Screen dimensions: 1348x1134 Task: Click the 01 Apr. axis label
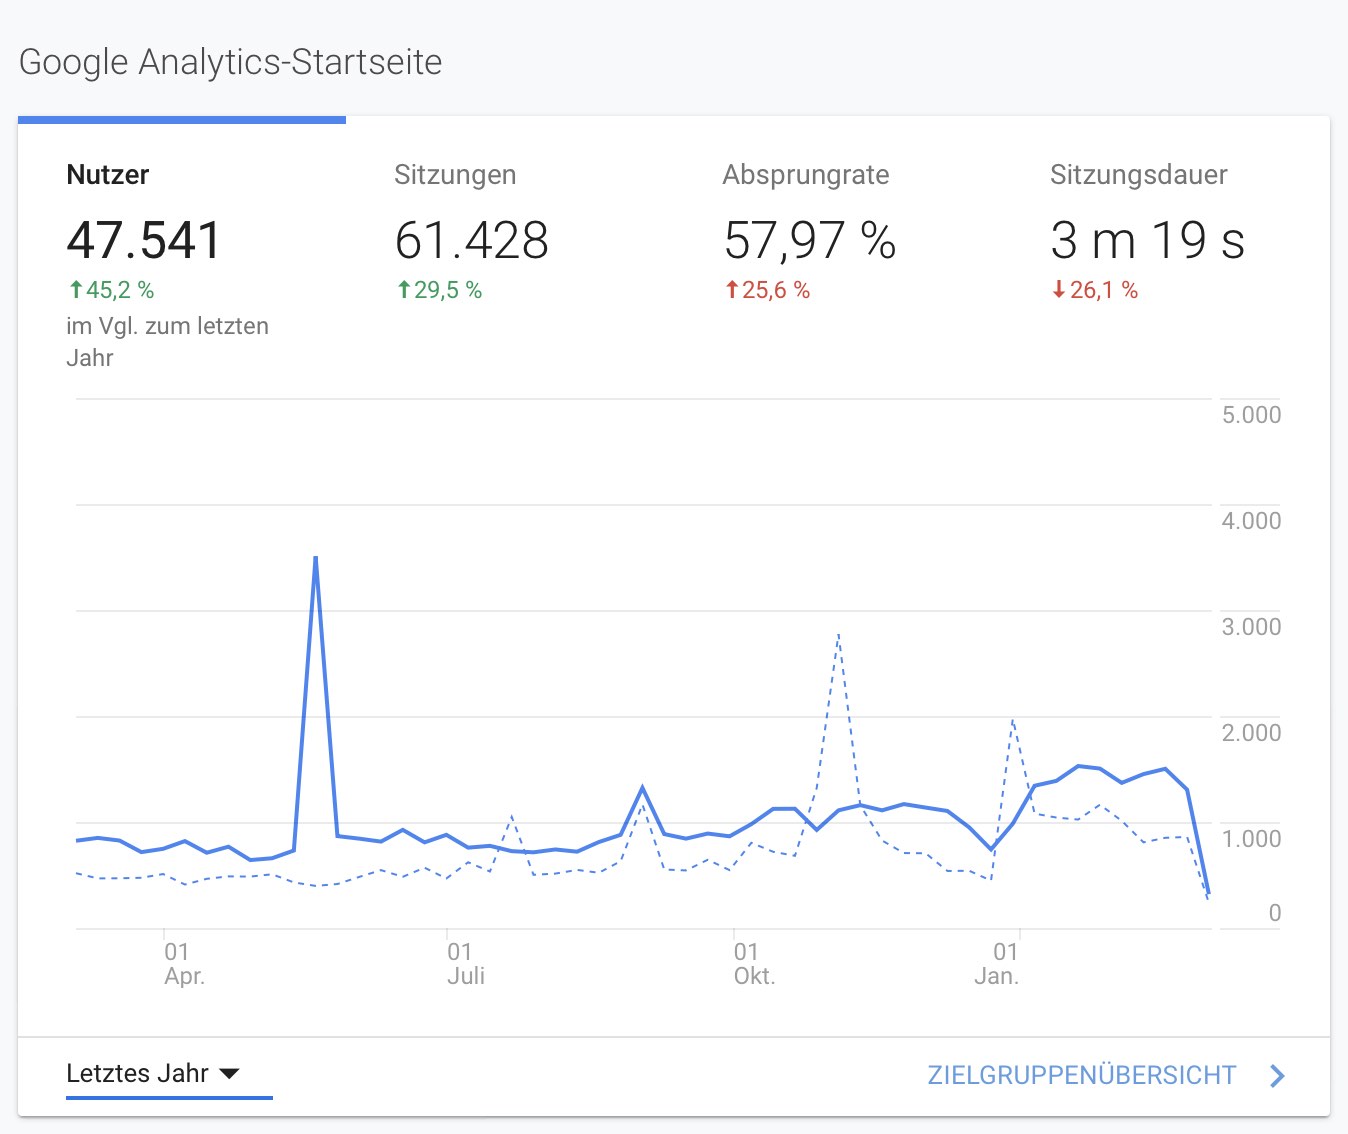click(x=183, y=964)
